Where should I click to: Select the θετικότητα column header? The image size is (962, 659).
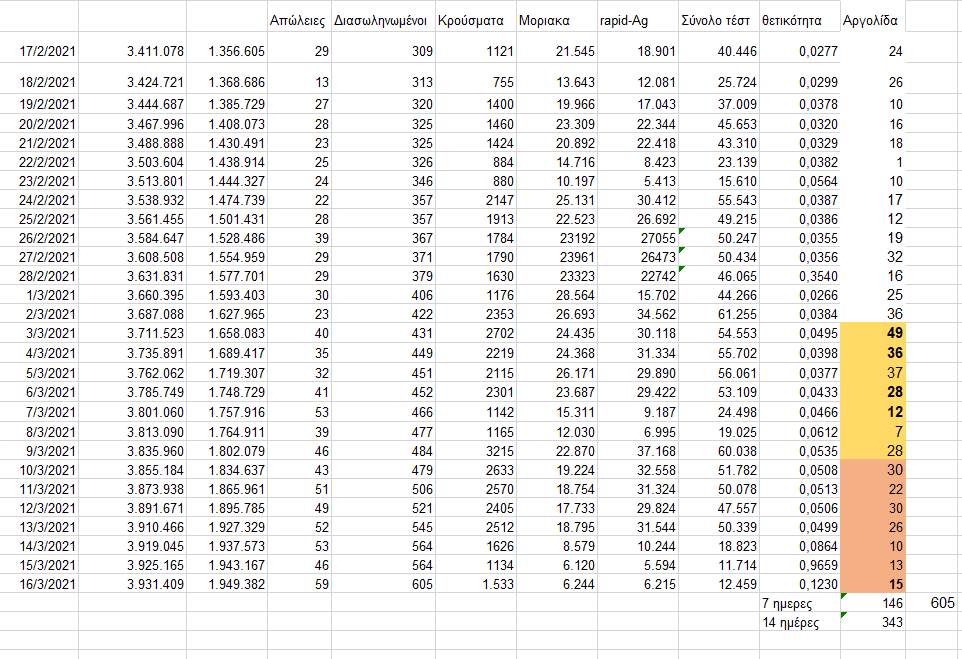click(798, 20)
